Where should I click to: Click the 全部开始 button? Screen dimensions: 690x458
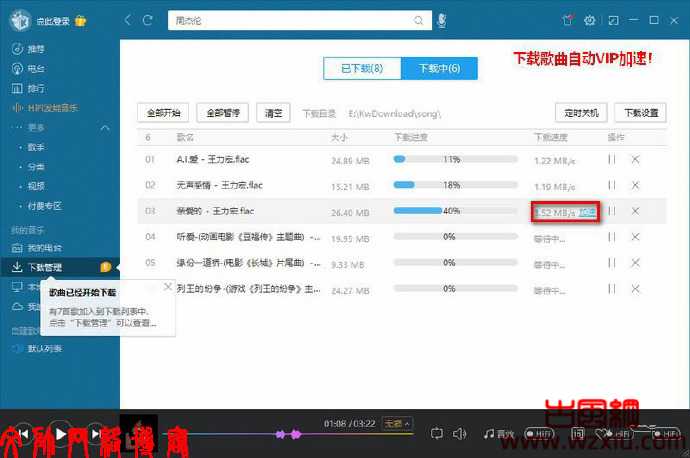[163, 113]
